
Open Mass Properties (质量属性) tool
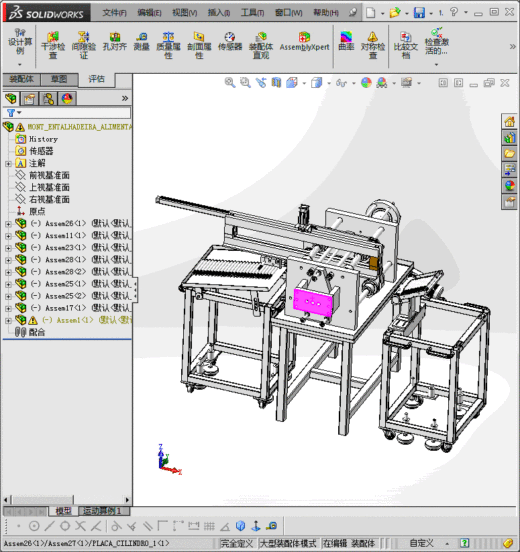coord(168,45)
